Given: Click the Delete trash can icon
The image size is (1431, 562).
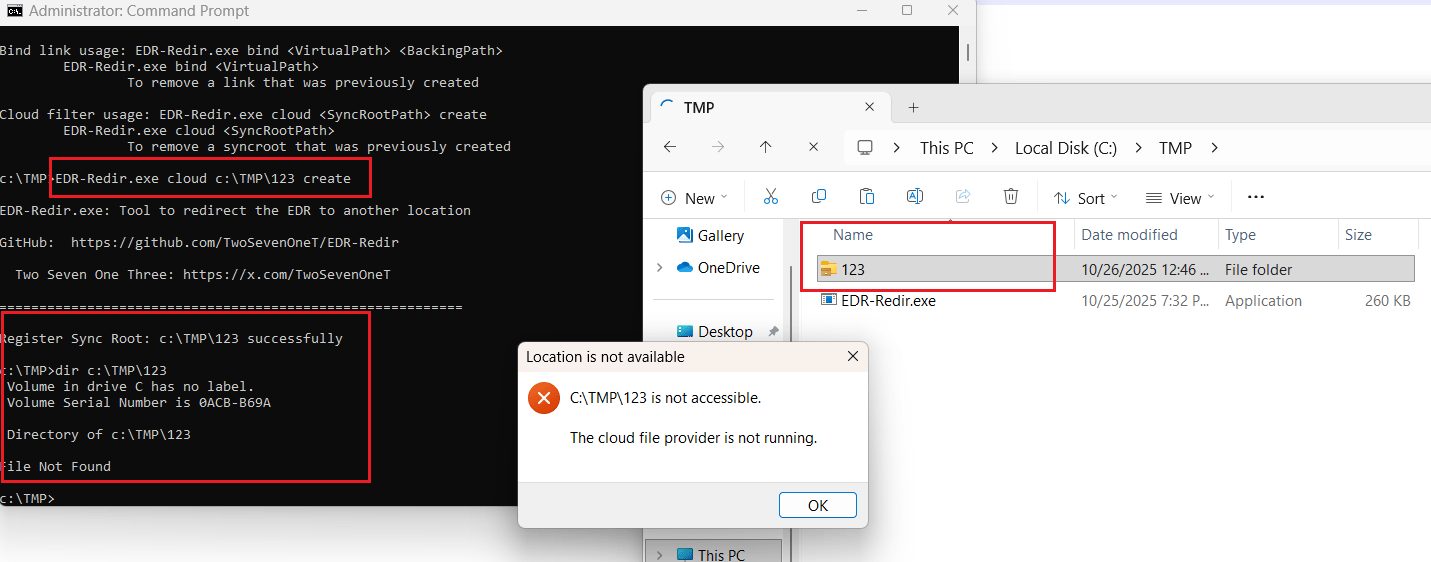Looking at the screenshot, I should [x=1011, y=197].
